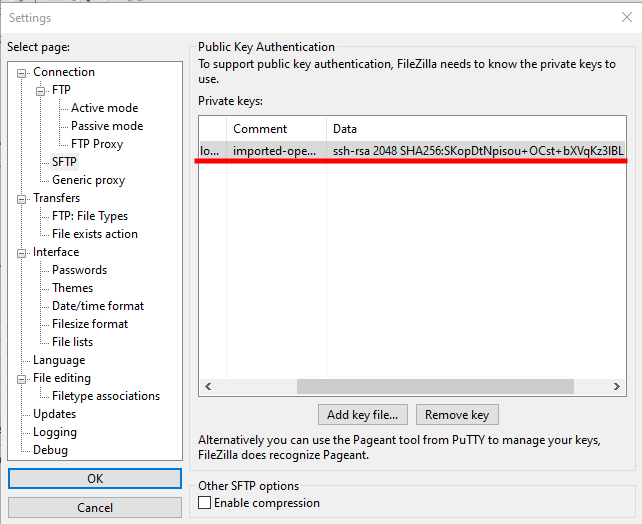Select the SFTP page
The width and height of the screenshot is (642, 524).
(x=64, y=162)
